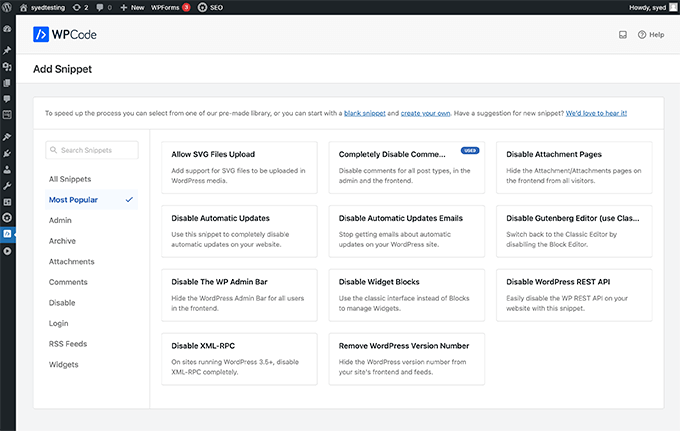Open the Howdy, syed account menu

(643, 7)
